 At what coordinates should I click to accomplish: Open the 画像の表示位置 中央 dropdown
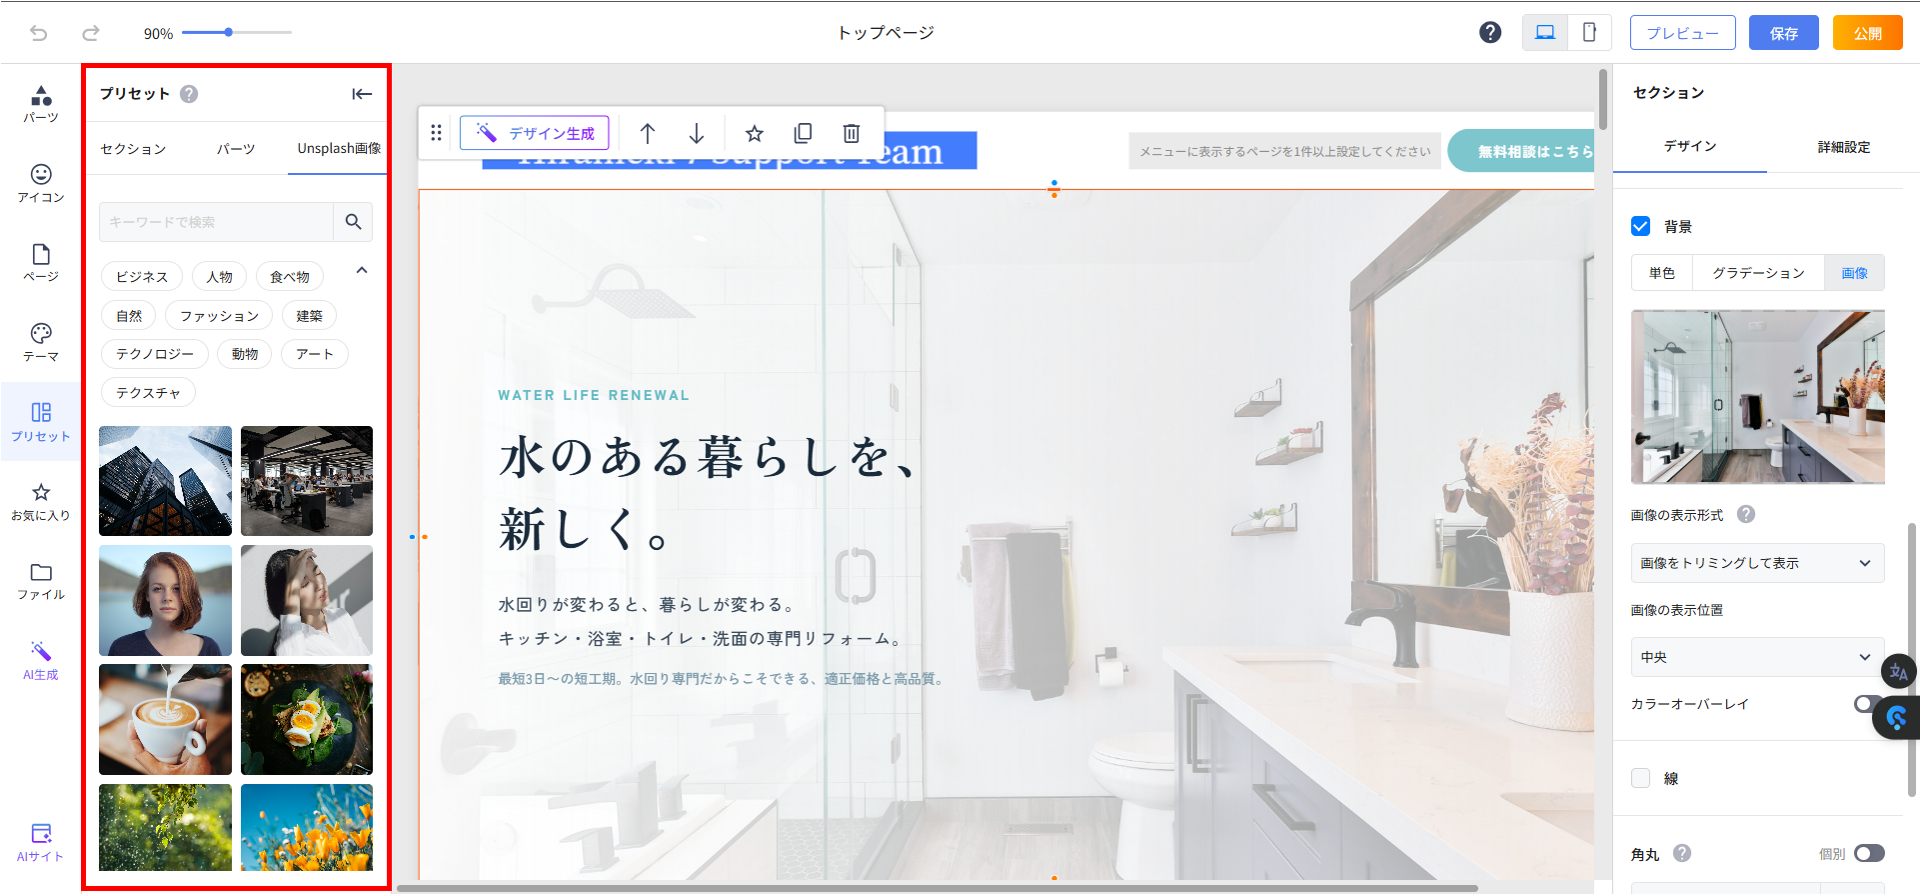tap(1757, 657)
